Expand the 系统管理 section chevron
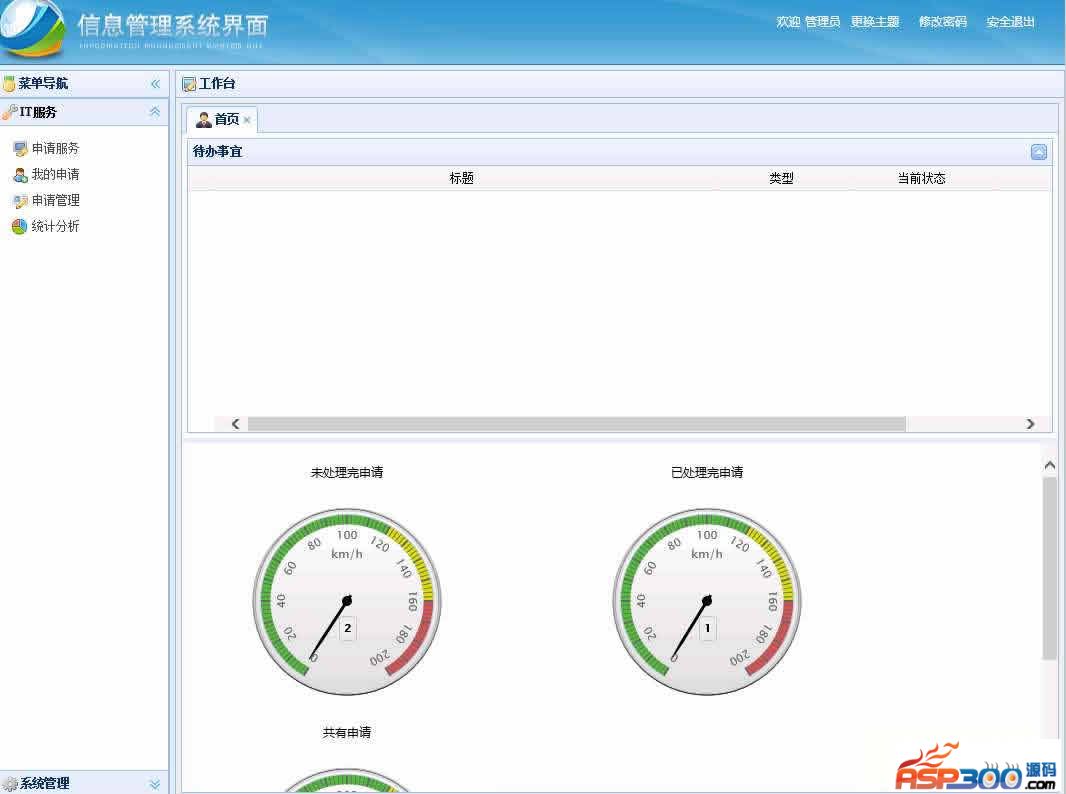This screenshot has height=794, width=1066. (x=155, y=784)
